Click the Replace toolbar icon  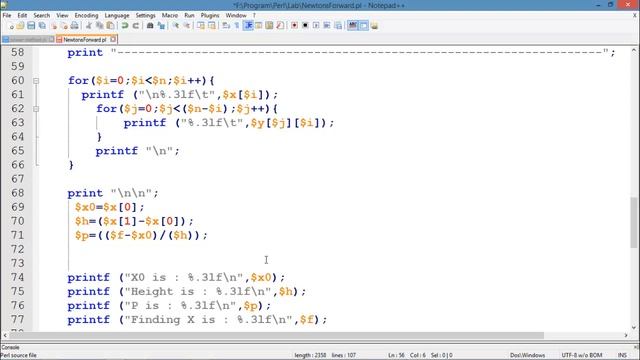point(161,26)
